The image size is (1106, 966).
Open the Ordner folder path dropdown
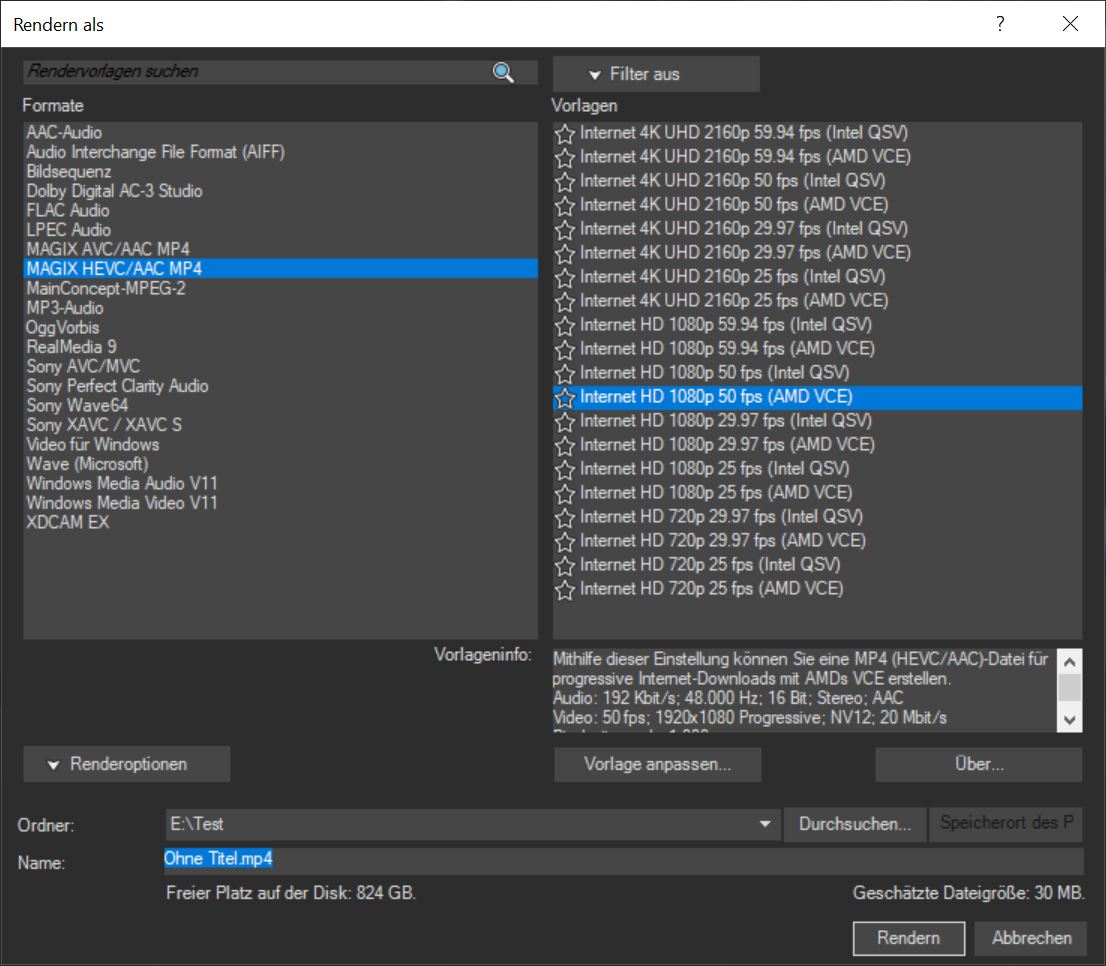pyautogui.click(x=765, y=824)
